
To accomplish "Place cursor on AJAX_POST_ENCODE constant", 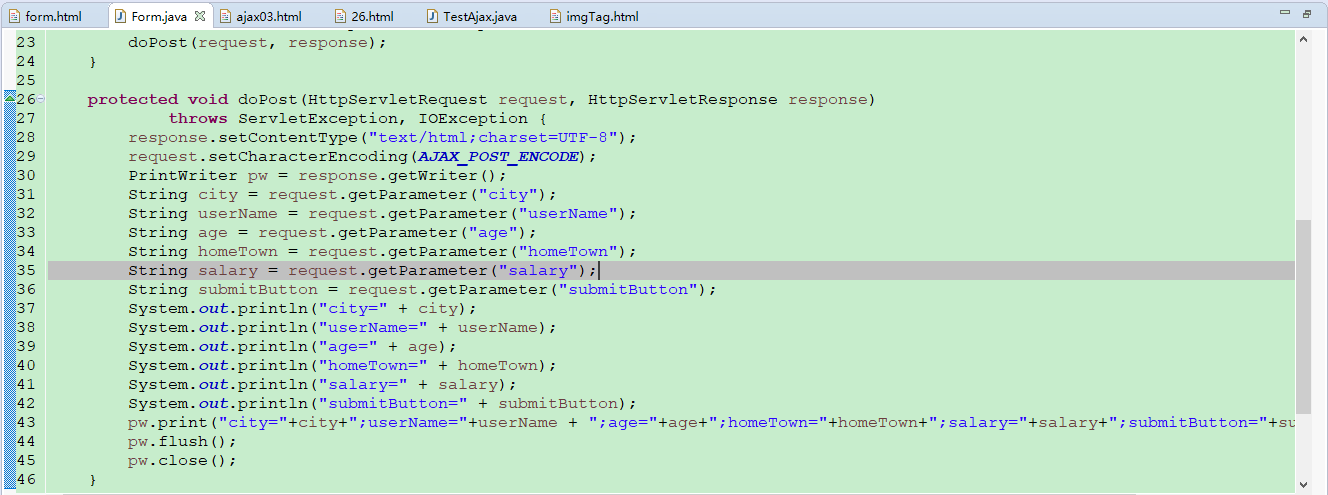I will [498, 157].
